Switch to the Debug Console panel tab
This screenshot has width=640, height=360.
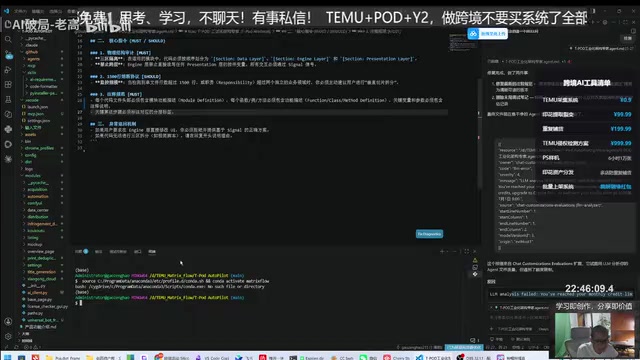click(118, 251)
